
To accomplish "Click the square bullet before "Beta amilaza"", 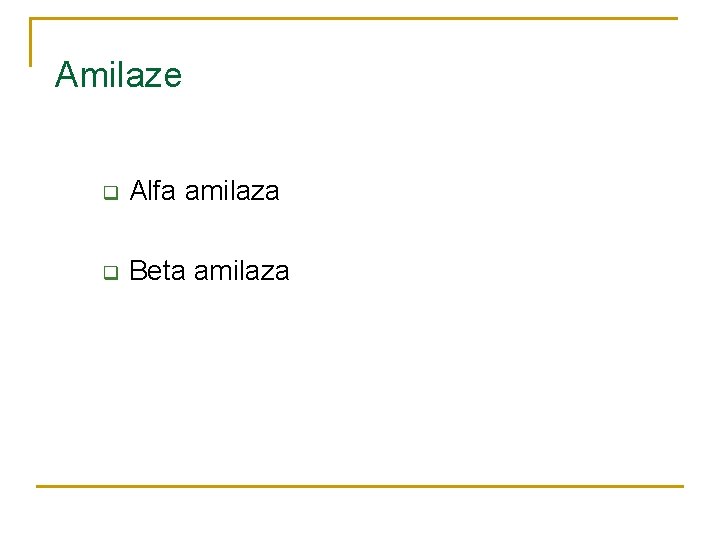I will [x=110, y=271].
